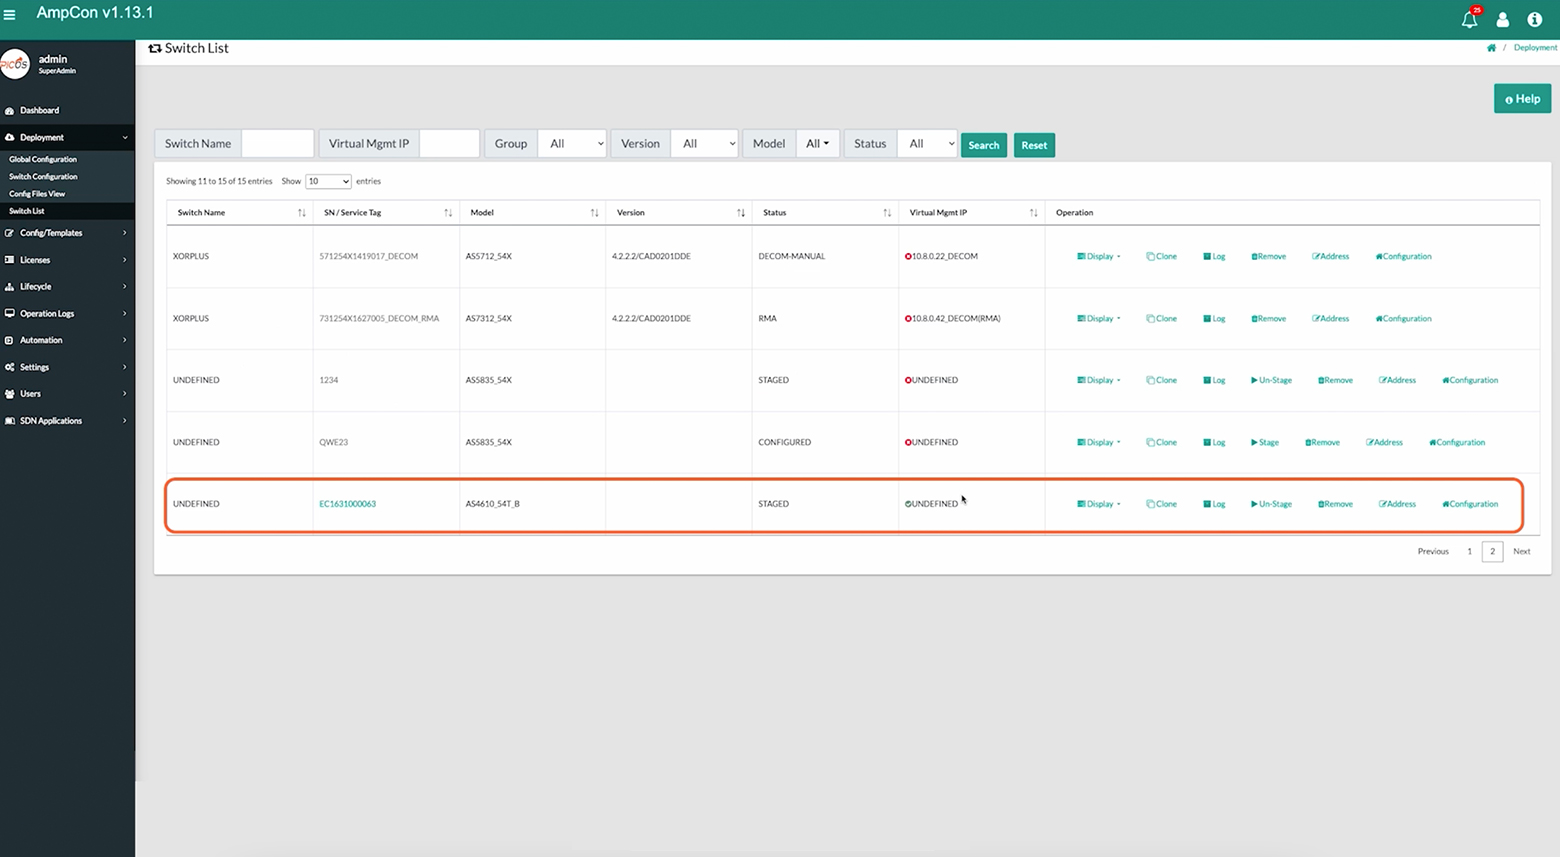Open the Lifecycle sidebar section
The image size is (1560, 857).
tap(35, 286)
